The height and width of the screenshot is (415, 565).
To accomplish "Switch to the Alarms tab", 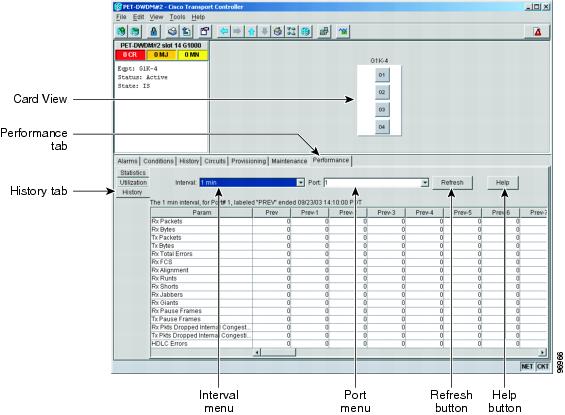I will click(x=128, y=161).
